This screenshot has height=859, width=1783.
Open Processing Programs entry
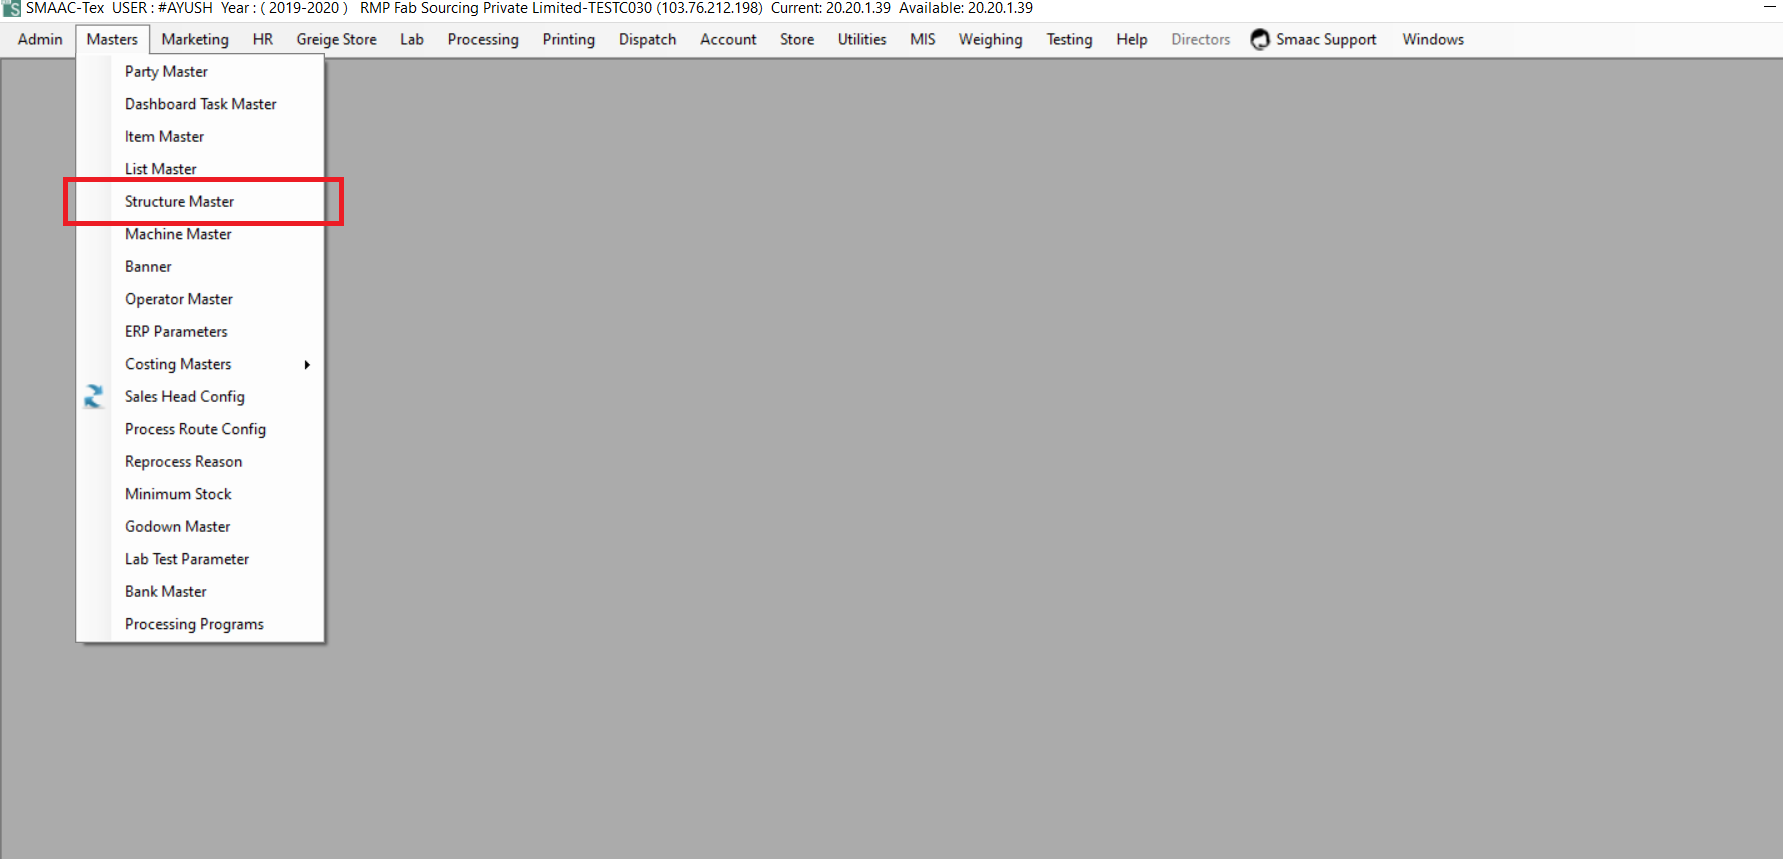point(200,624)
